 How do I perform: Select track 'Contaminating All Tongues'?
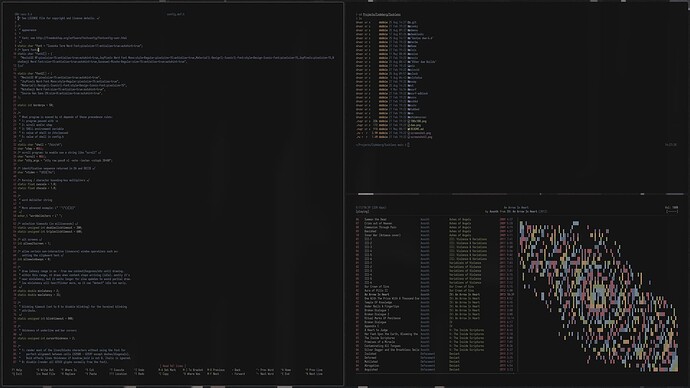[x=382, y=346]
